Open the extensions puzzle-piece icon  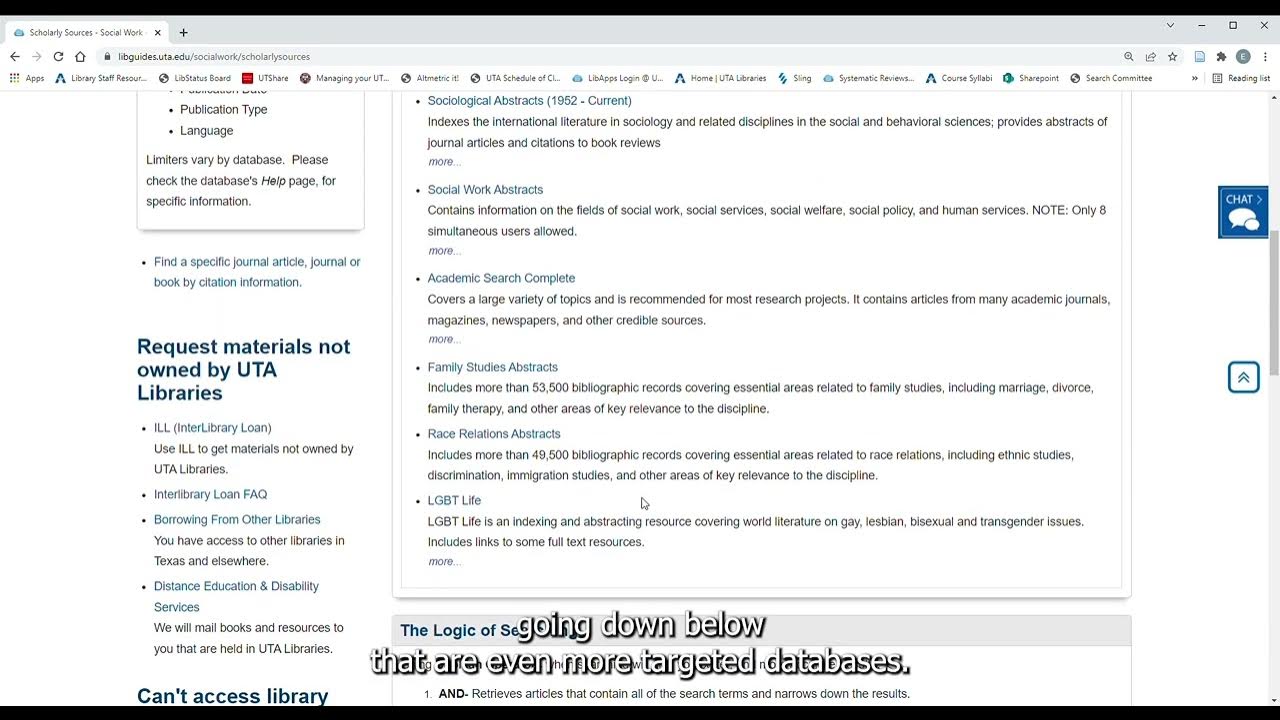click(1221, 57)
